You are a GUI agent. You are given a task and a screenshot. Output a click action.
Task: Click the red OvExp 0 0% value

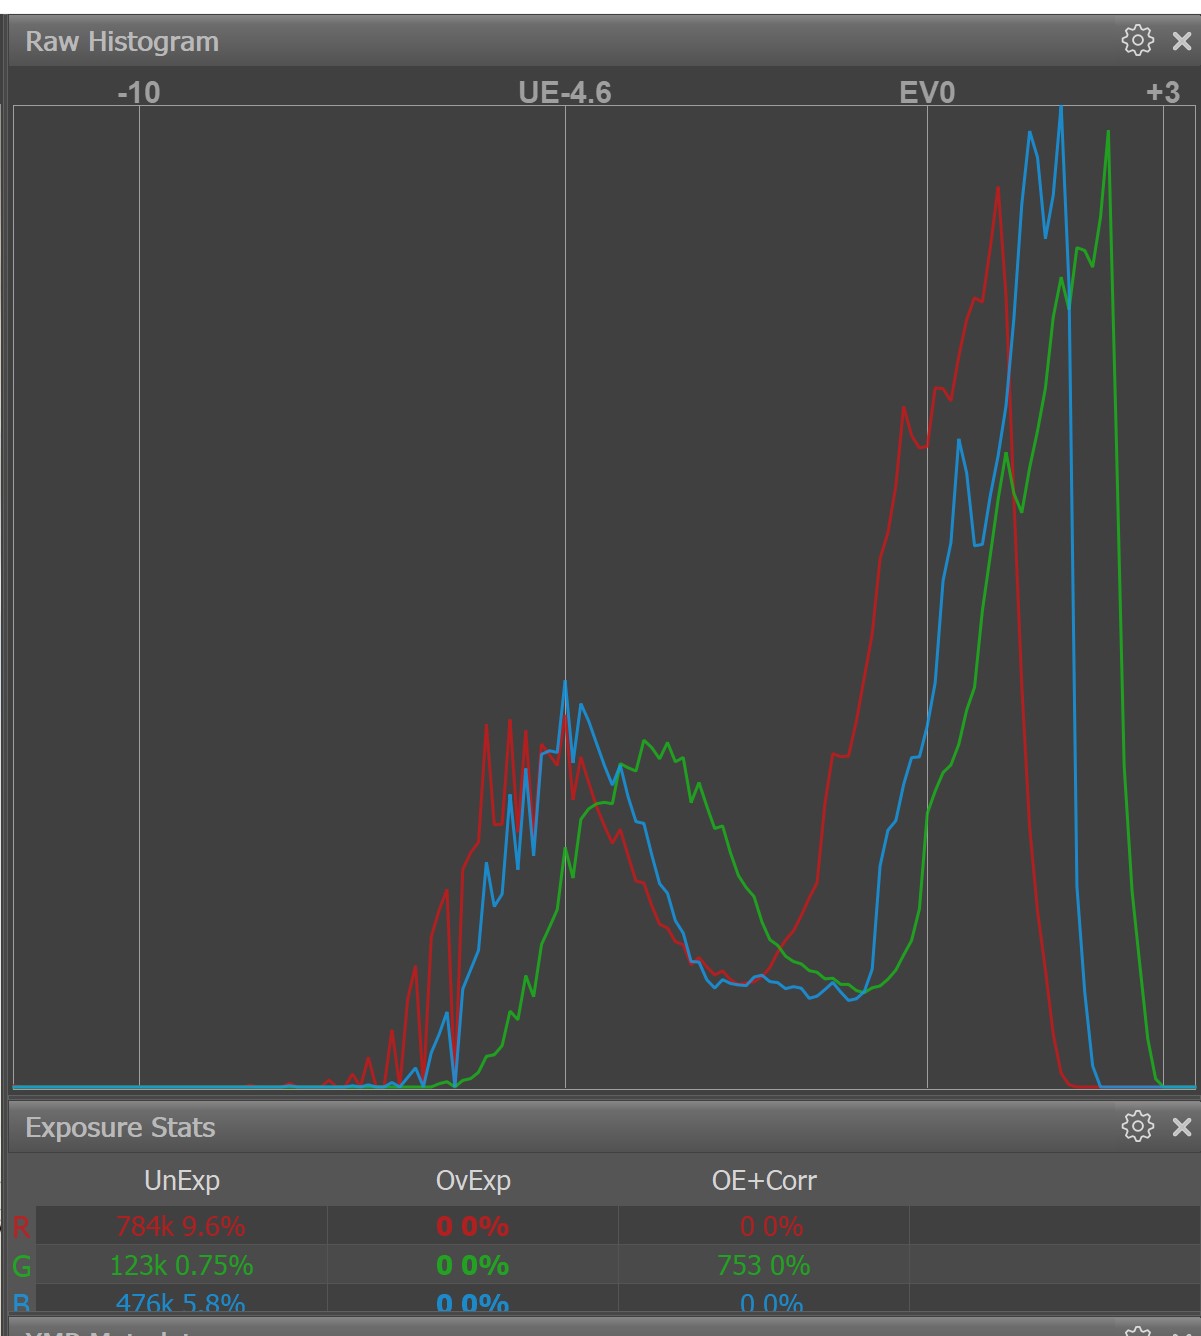(472, 1226)
